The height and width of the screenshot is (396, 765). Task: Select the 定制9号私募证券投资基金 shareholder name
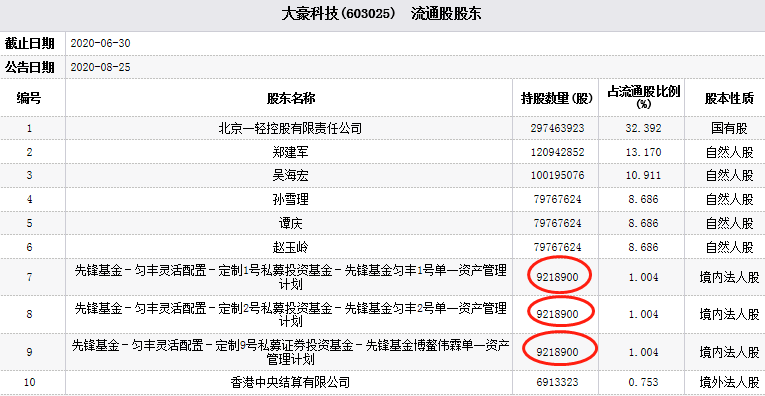[290, 352]
